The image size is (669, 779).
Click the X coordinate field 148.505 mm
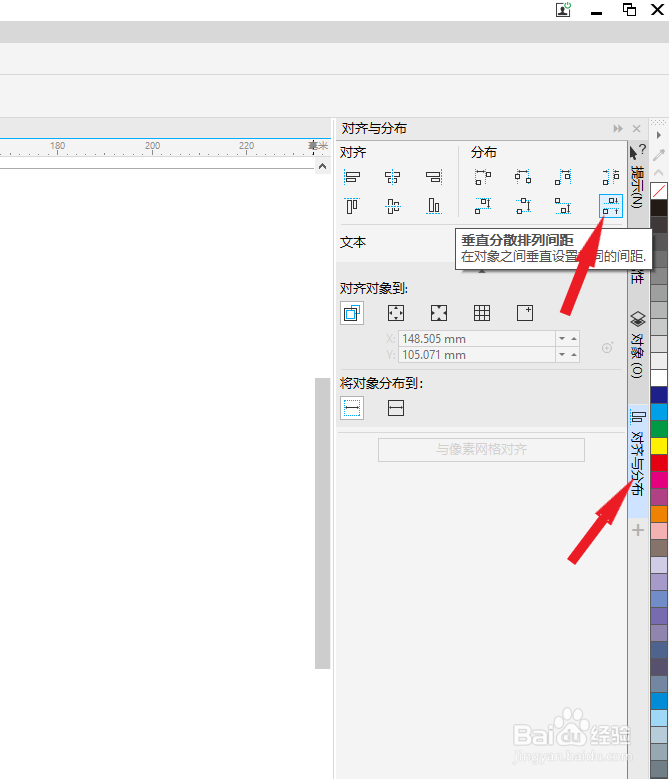click(477, 339)
